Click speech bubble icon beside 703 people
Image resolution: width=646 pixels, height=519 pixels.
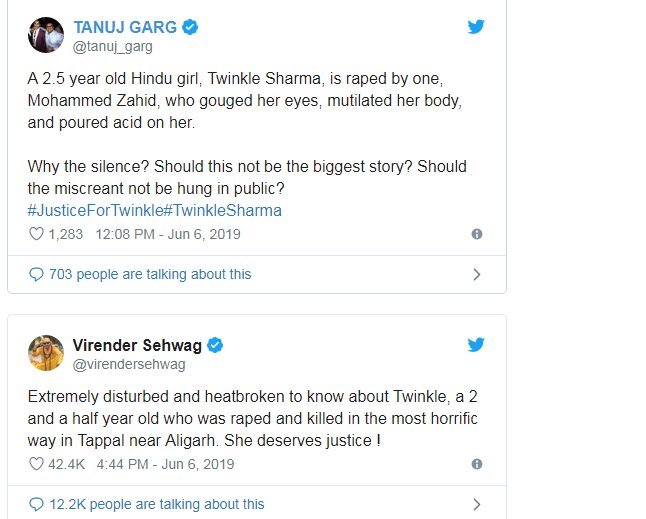[37, 274]
